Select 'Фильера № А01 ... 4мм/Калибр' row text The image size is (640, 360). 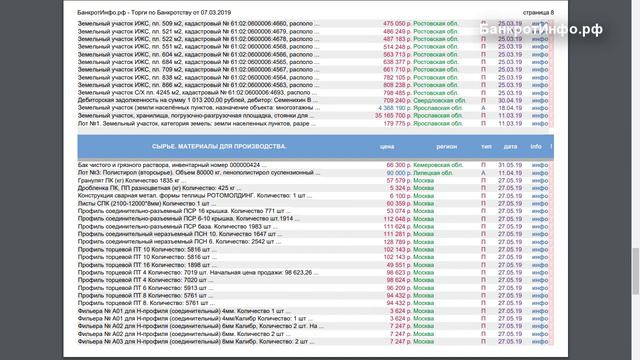tap(195, 319)
